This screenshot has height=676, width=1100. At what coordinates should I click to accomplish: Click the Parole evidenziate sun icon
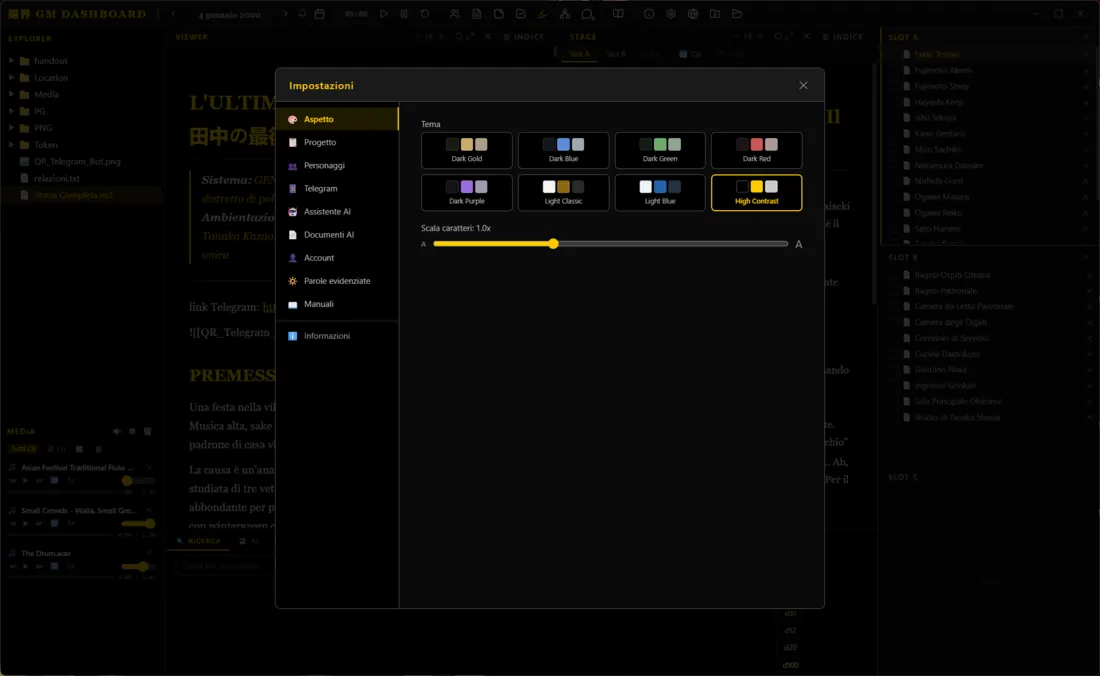pos(293,281)
